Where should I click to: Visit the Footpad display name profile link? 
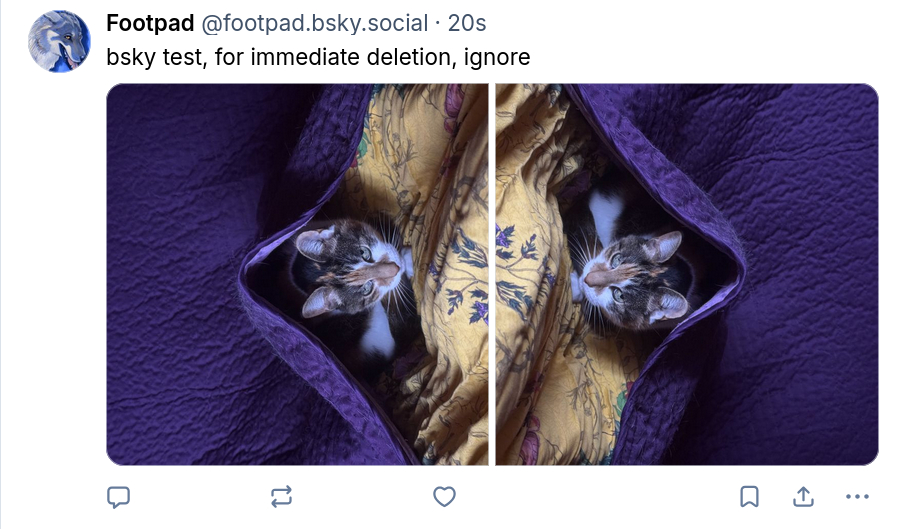[x=150, y=23]
